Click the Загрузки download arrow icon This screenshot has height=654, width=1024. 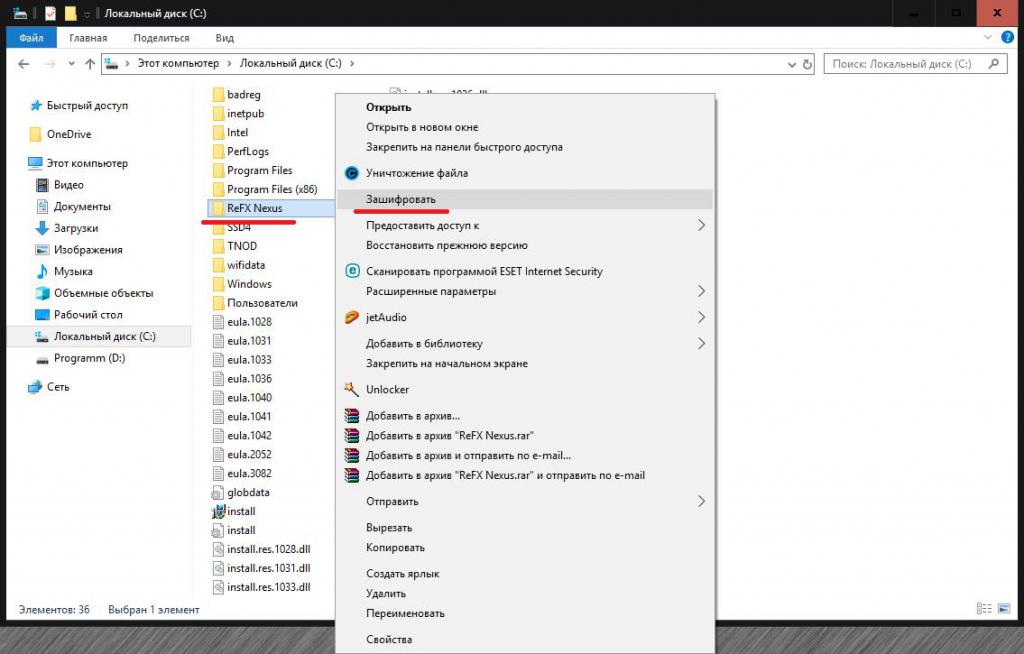tap(42, 228)
